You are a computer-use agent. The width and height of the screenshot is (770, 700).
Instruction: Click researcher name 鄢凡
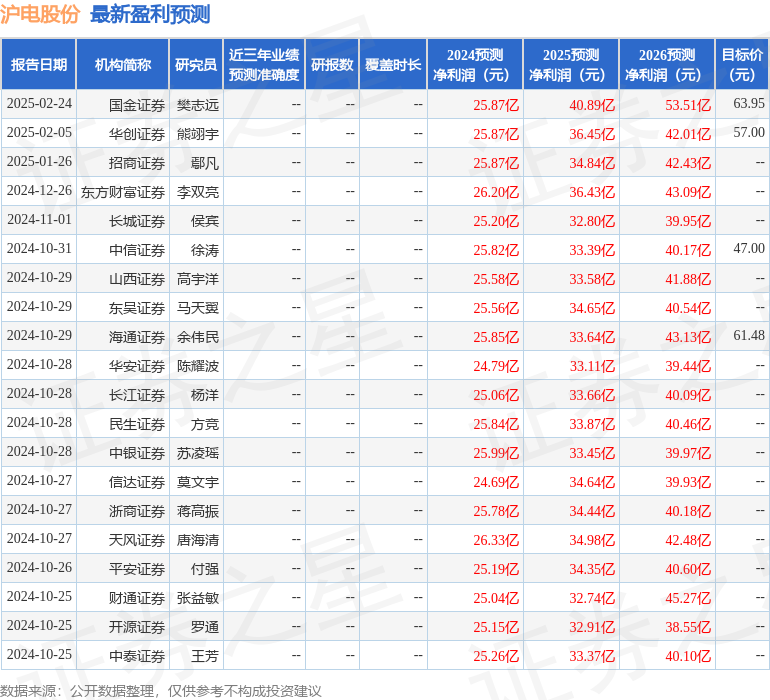coord(205,163)
